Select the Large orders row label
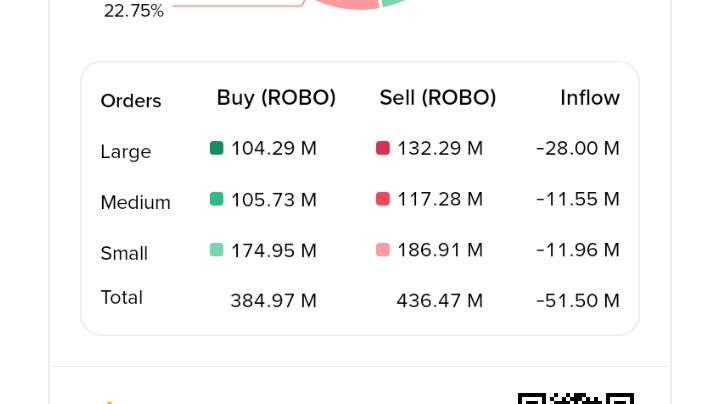The width and height of the screenshot is (720, 404). tap(126, 152)
